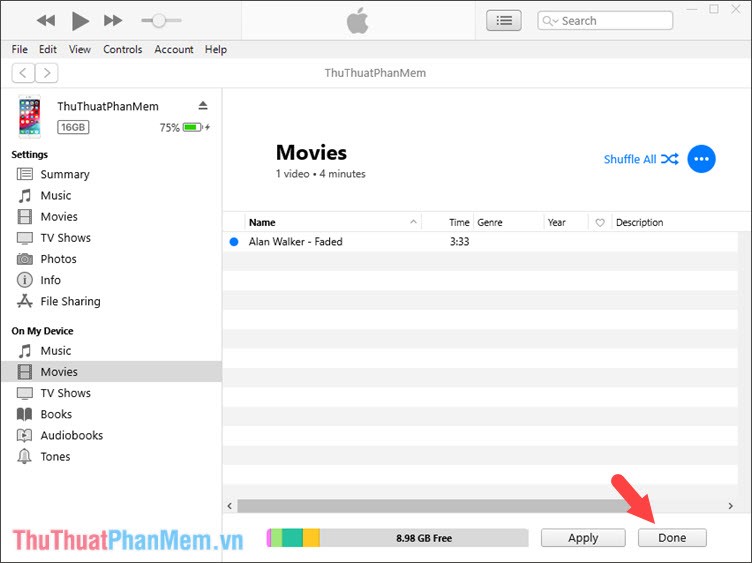The height and width of the screenshot is (563, 752).
Task: Open the Help menu
Action: (216, 49)
